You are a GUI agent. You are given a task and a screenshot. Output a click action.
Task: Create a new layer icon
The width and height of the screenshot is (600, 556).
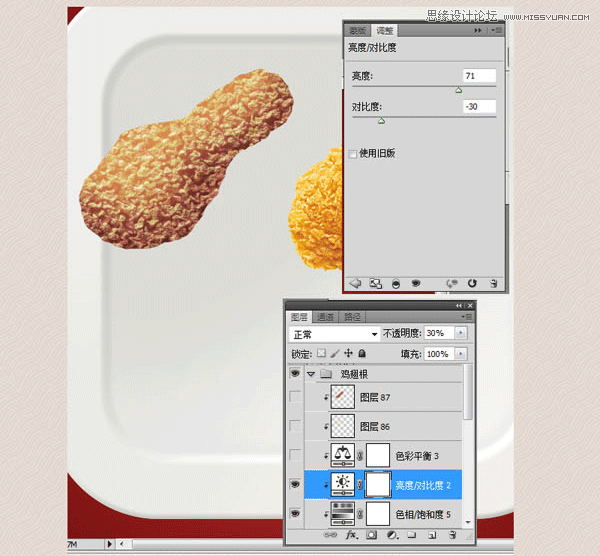tap(432, 535)
